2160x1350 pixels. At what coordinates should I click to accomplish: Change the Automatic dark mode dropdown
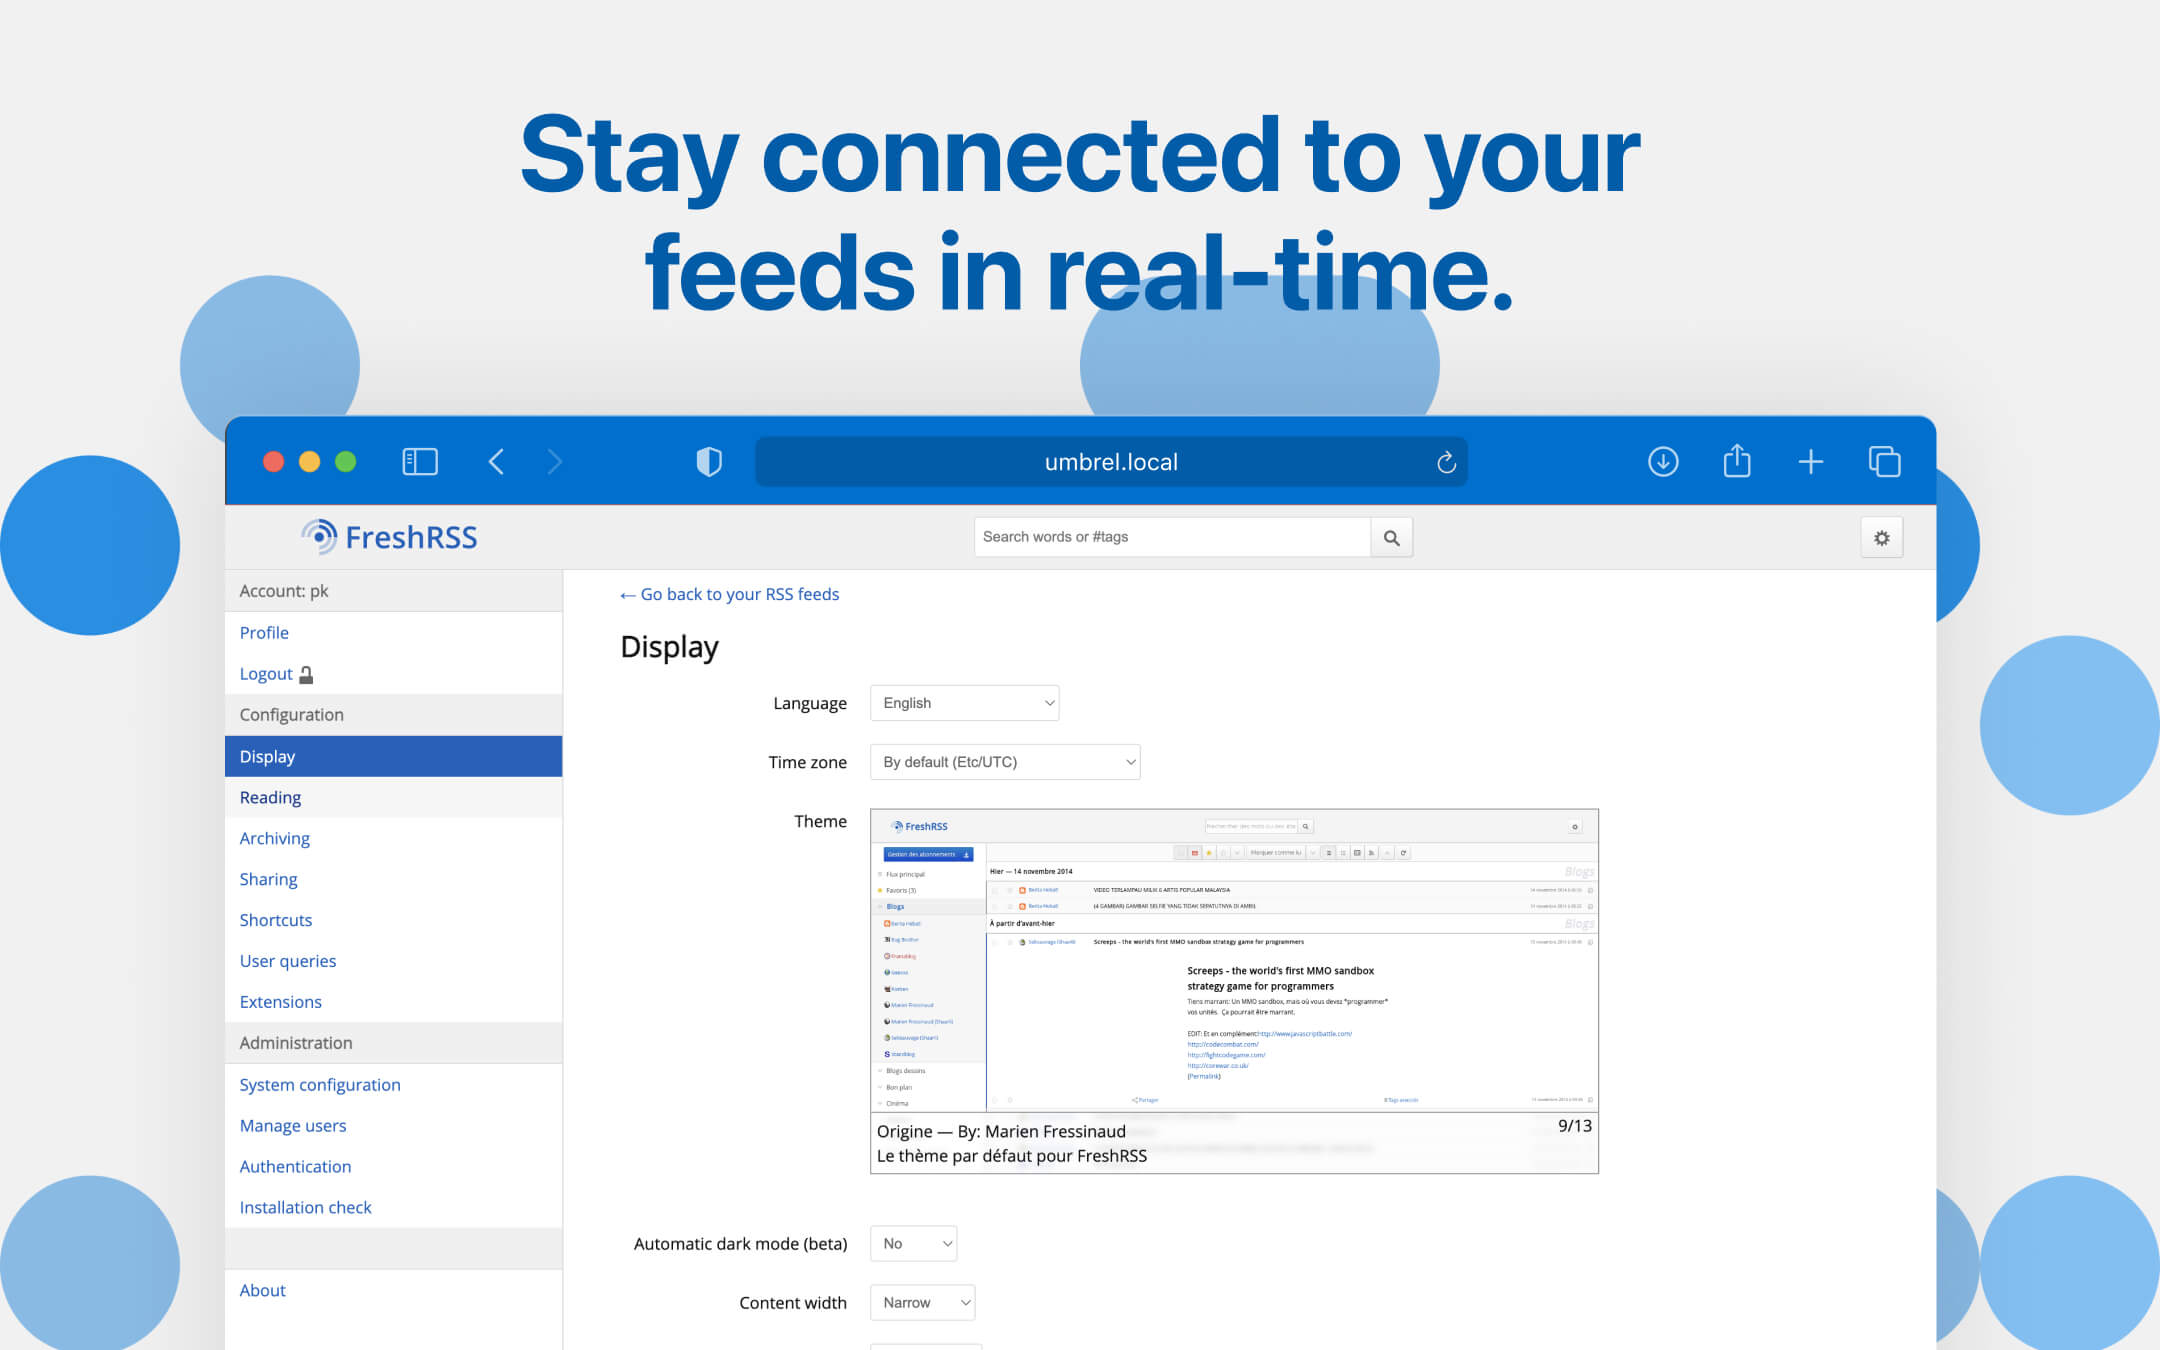point(912,1243)
